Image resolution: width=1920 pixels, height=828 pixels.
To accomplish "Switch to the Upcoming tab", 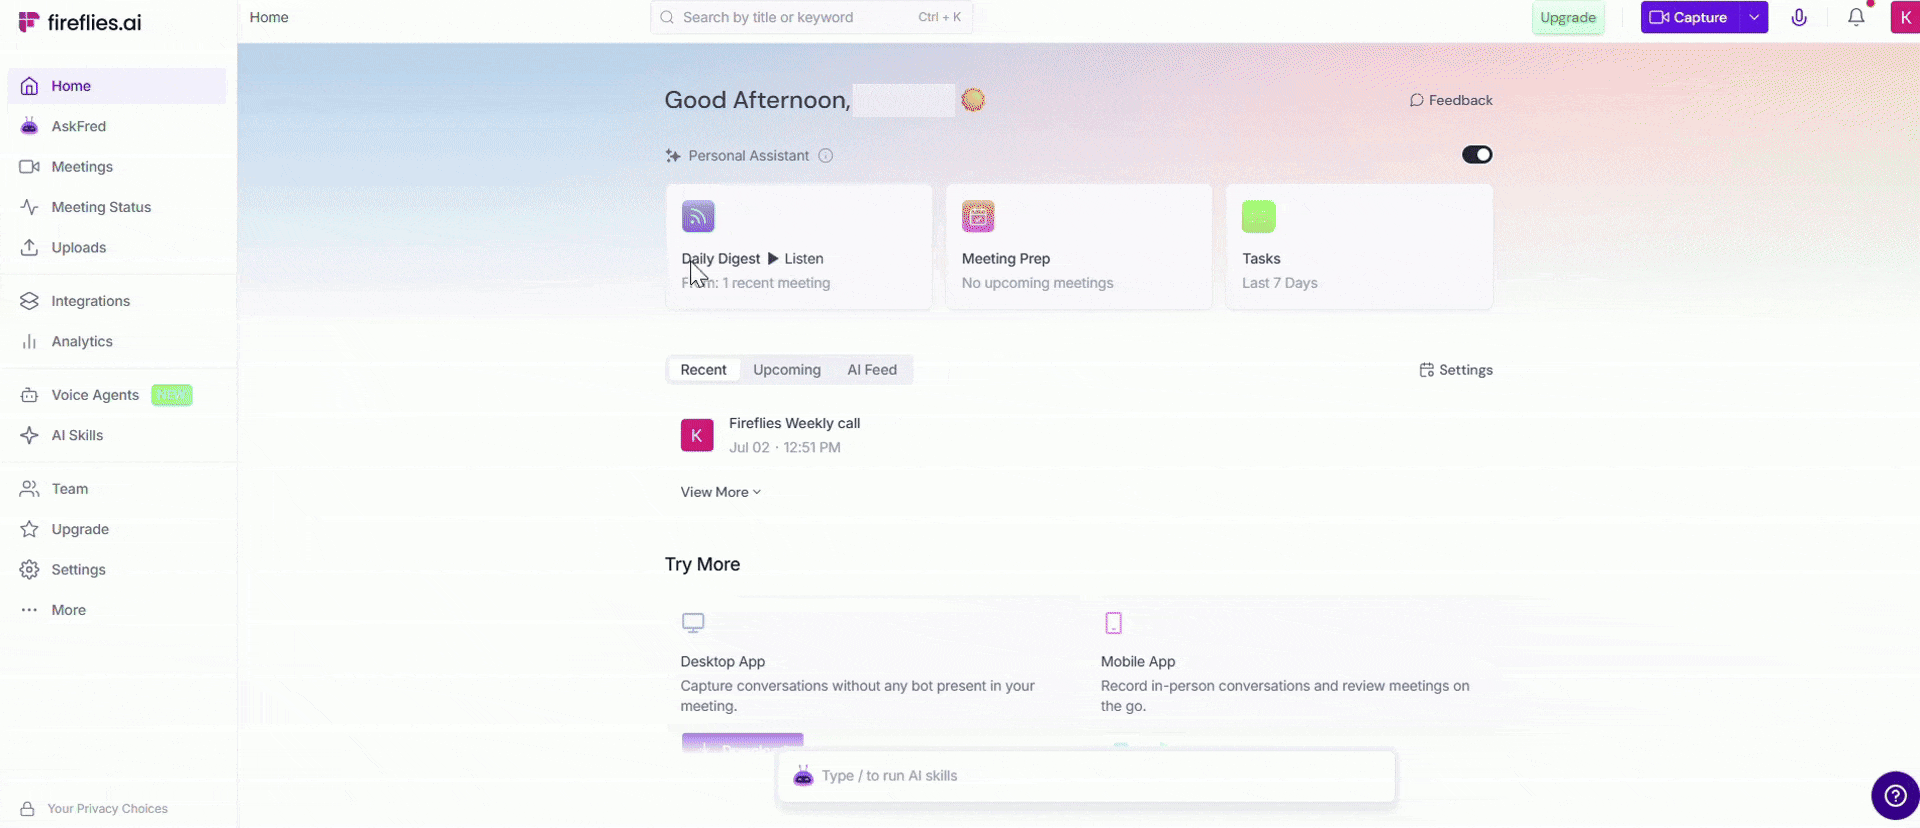I will tap(787, 370).
